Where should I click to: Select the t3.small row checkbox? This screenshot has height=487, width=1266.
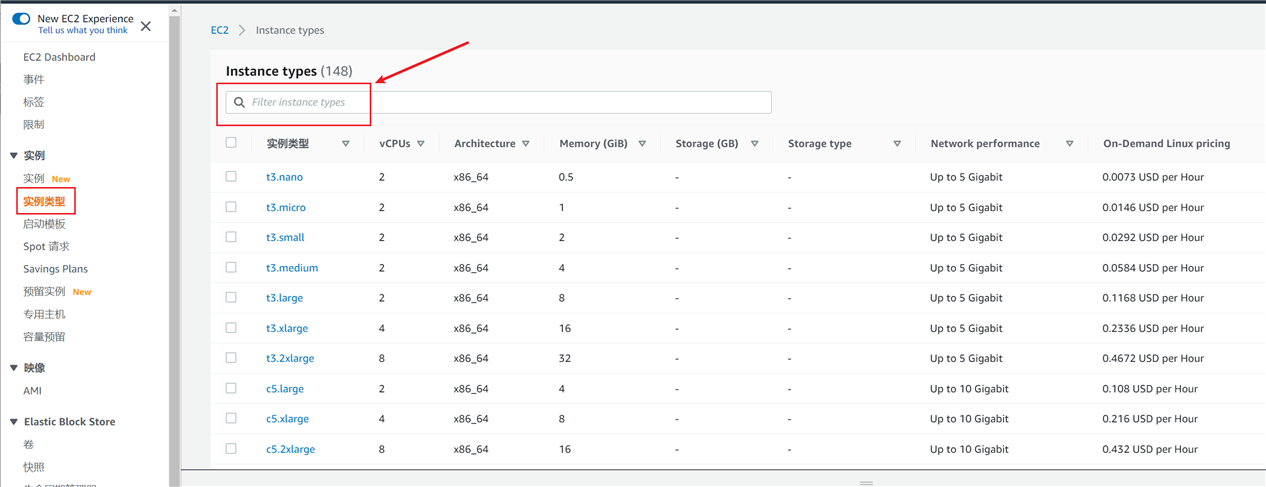[x=231, y=237]
